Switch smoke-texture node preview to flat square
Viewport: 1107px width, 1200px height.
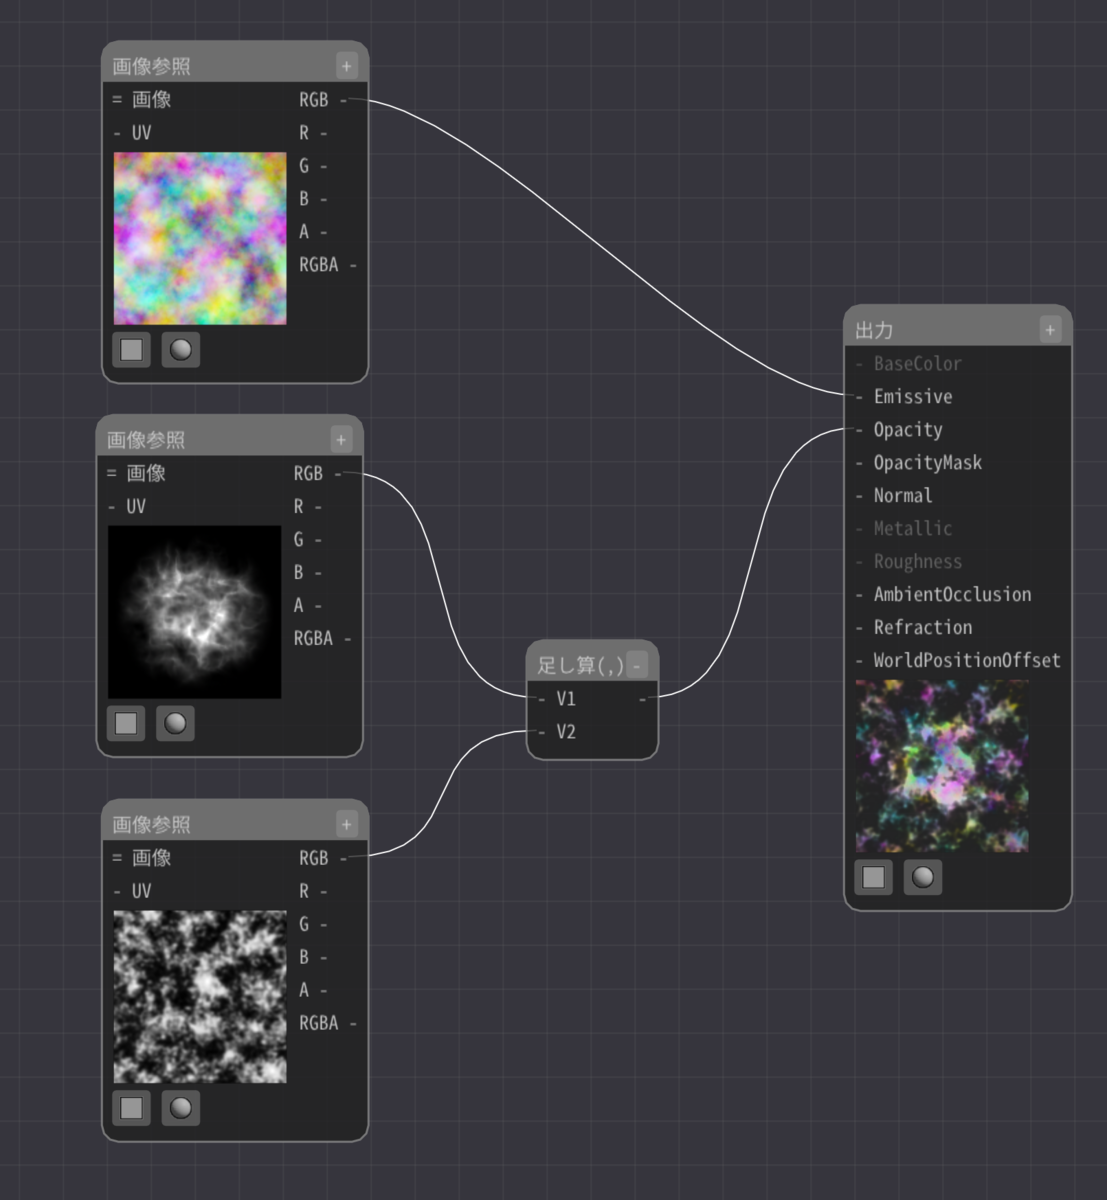tap(126, 723)
